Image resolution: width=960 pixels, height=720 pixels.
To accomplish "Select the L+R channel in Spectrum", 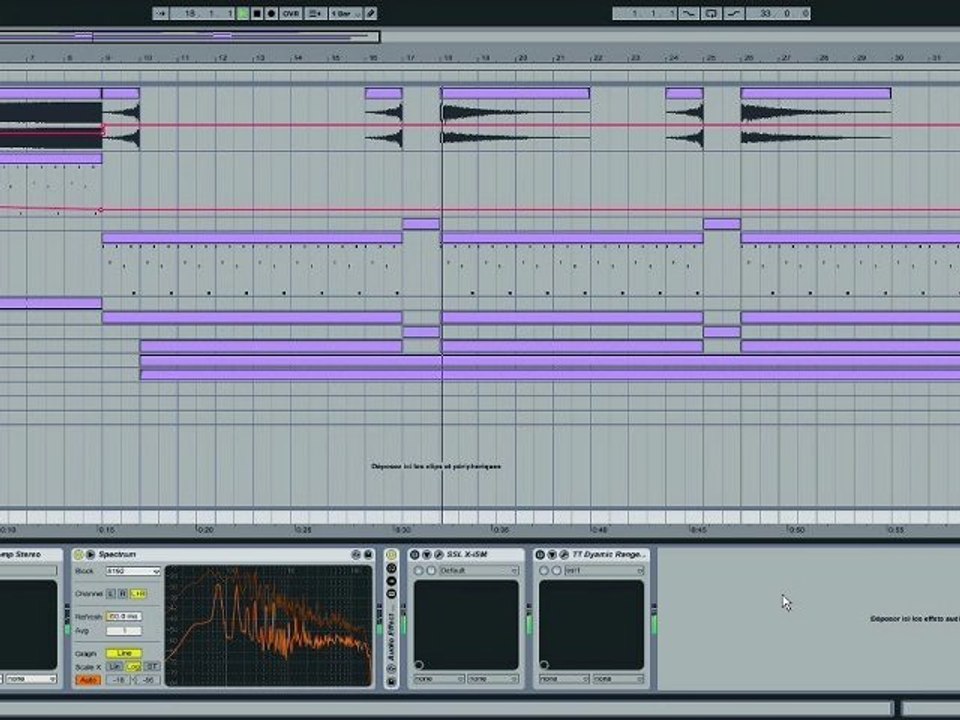I will pos(138,593).
